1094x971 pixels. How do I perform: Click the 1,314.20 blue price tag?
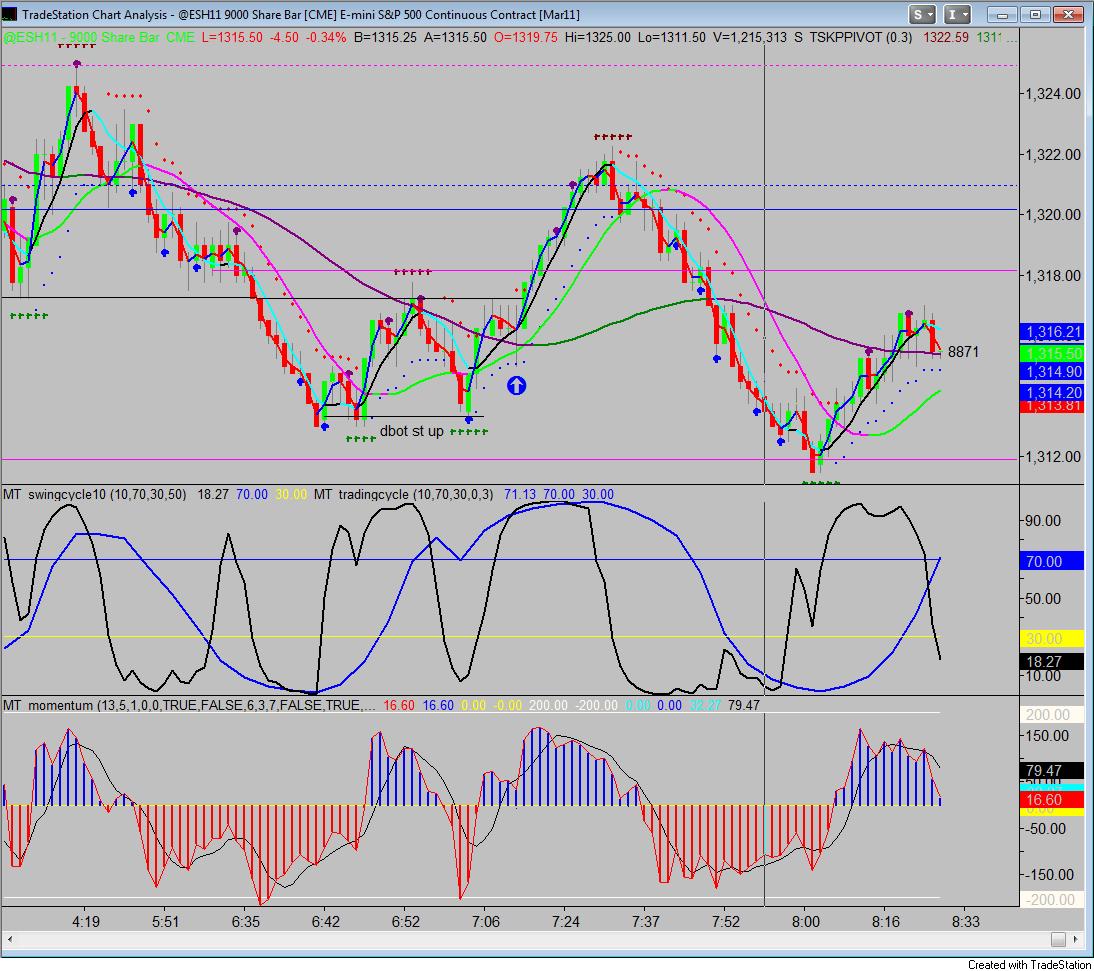1052,392
